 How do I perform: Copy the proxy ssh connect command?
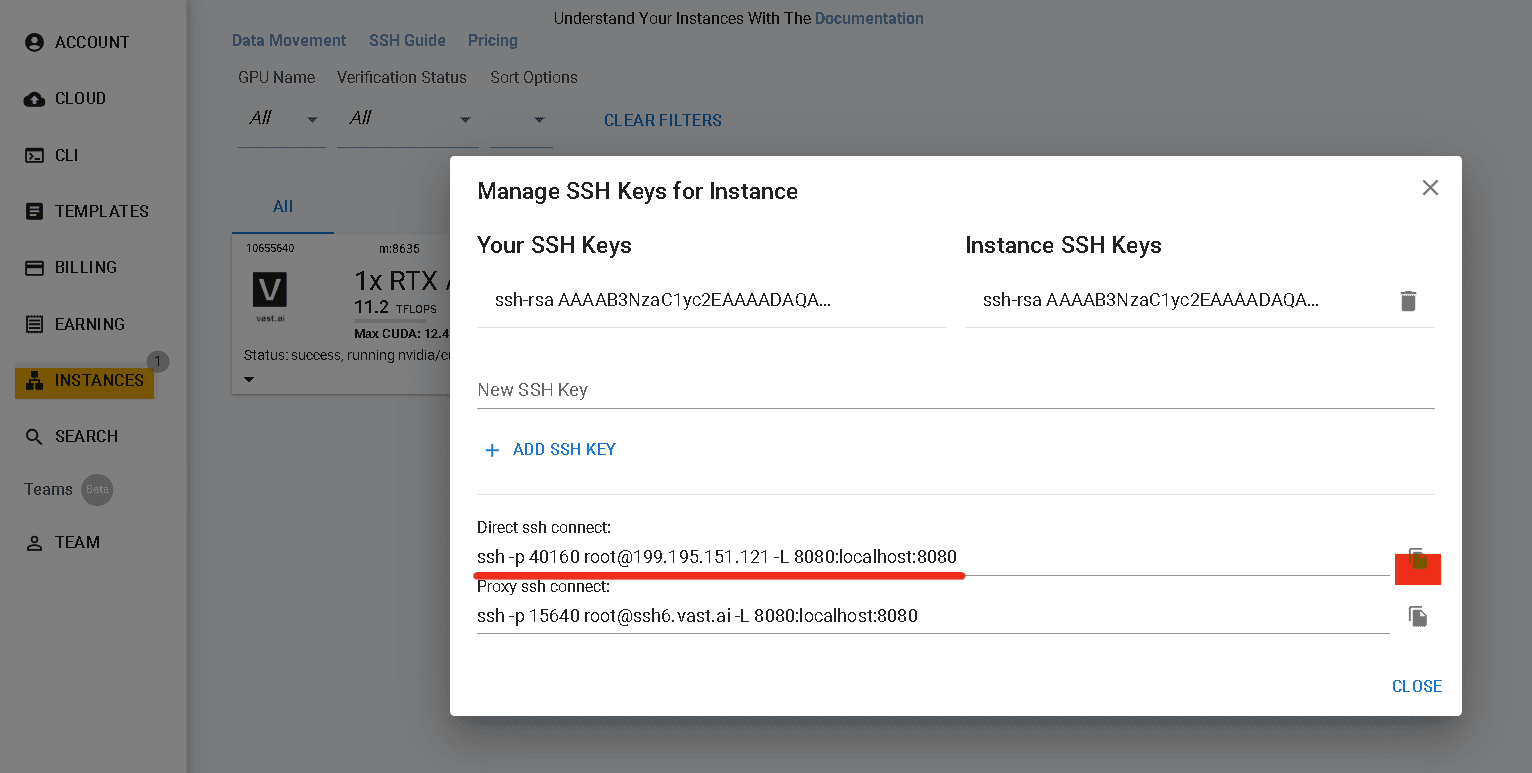[x=1417, y=616]
